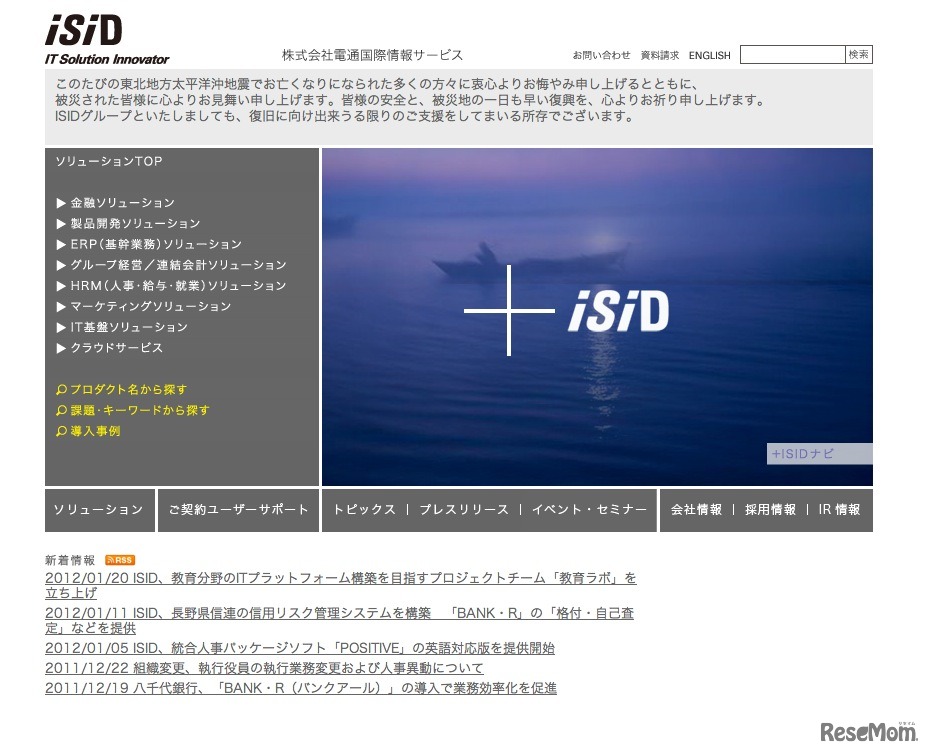Open 導入事例 case studies link
Image resolution: width=931 pixels, height=755 pixels.
tap(95, 432)
